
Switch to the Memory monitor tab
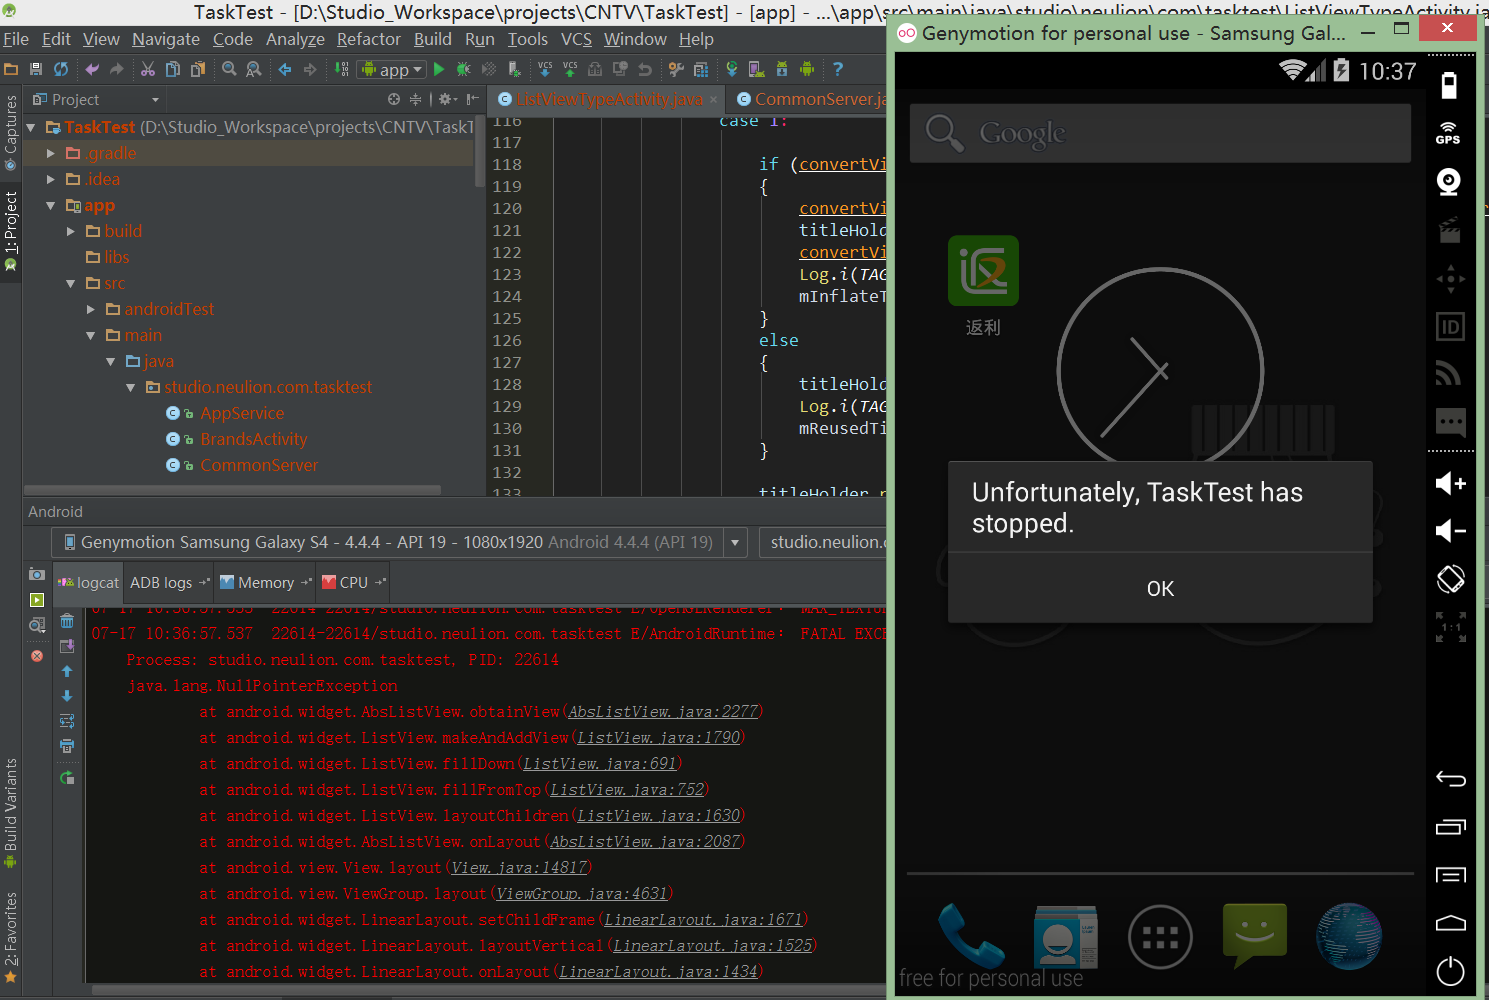pyautogui.click(x=265, y=582)
